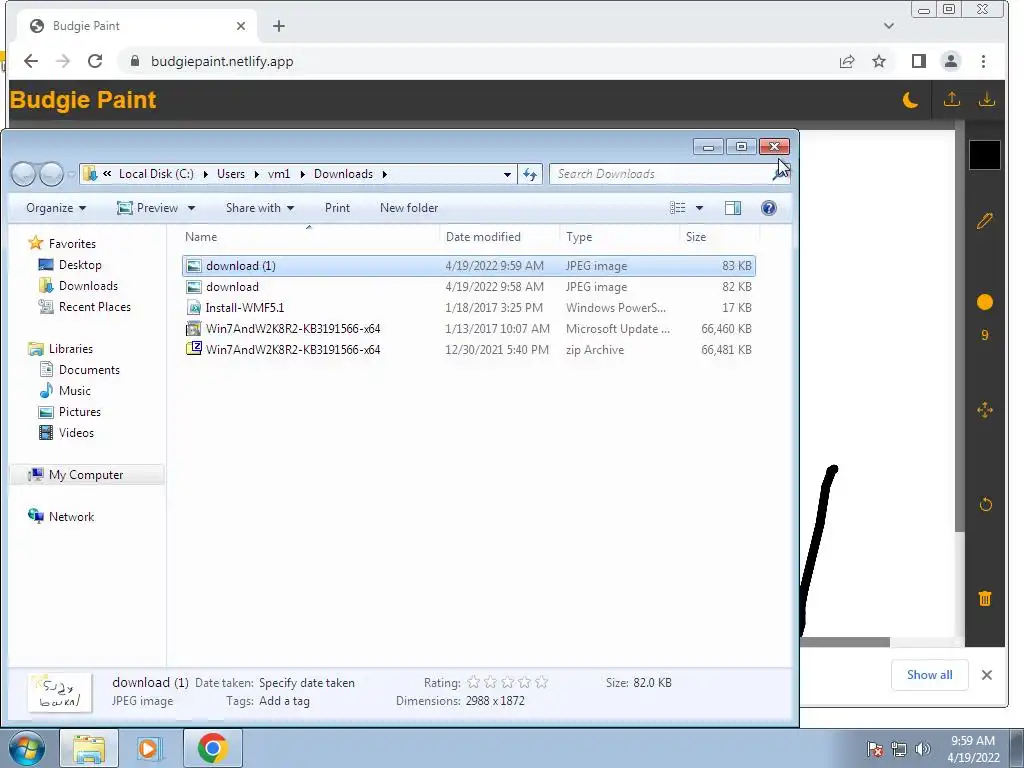This screenshot has height=768, width=1024.
Task: Click New folder in Explorer toolbar
Action: pyautogui.click(x=409, y=208)
